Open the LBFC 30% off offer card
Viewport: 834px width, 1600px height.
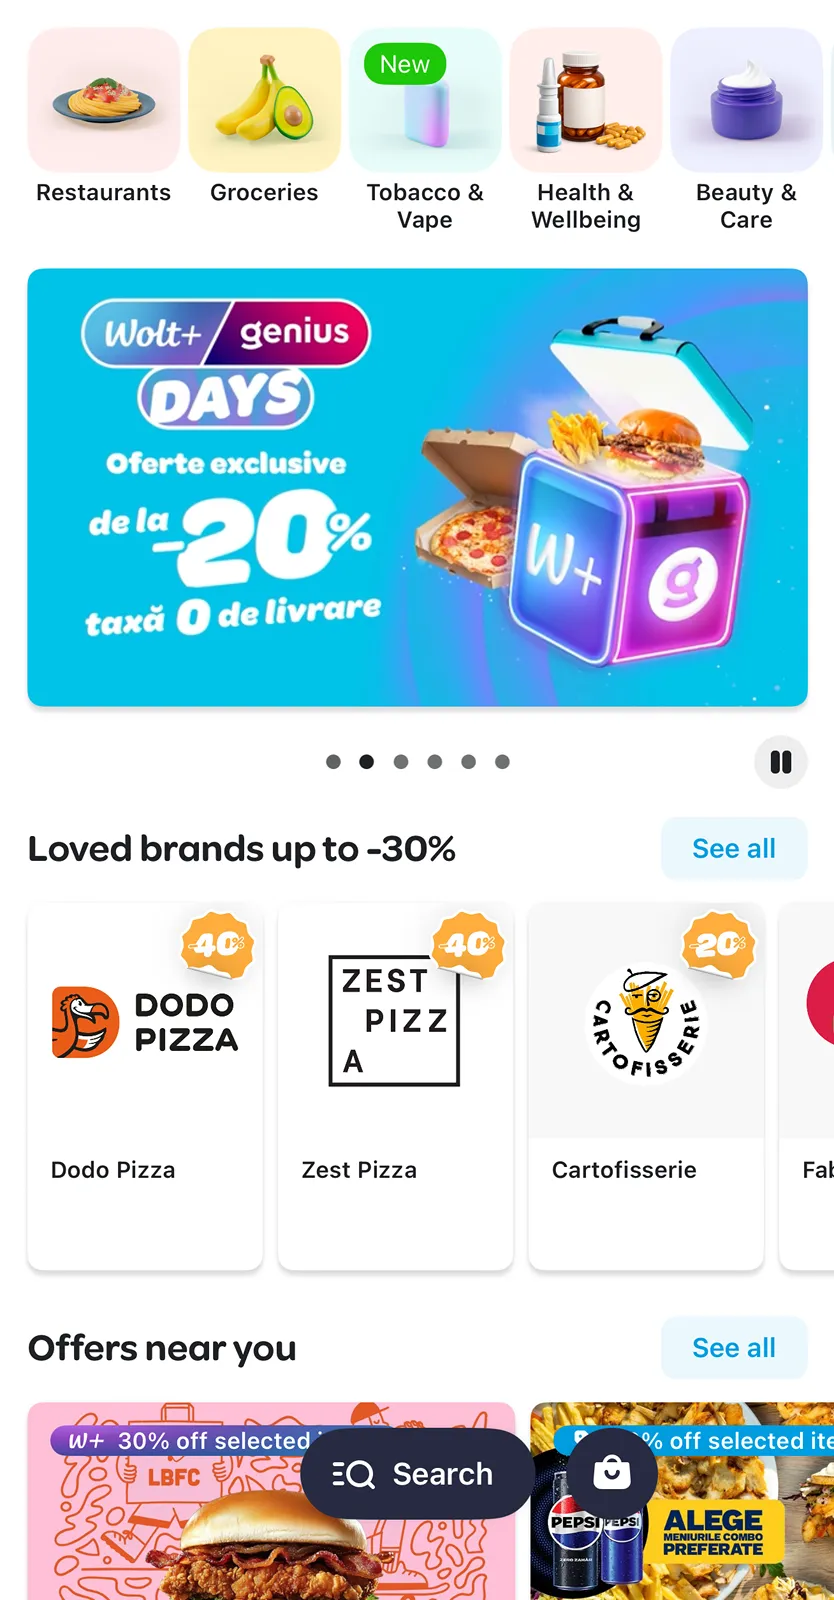[x=271, y=1501]
